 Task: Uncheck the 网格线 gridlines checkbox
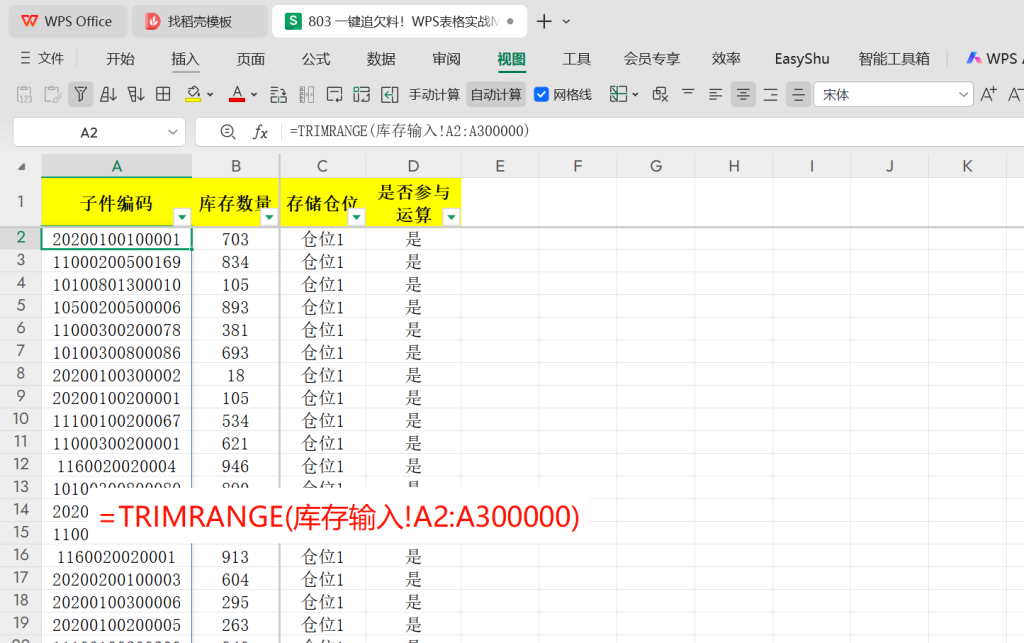point(541,95)
